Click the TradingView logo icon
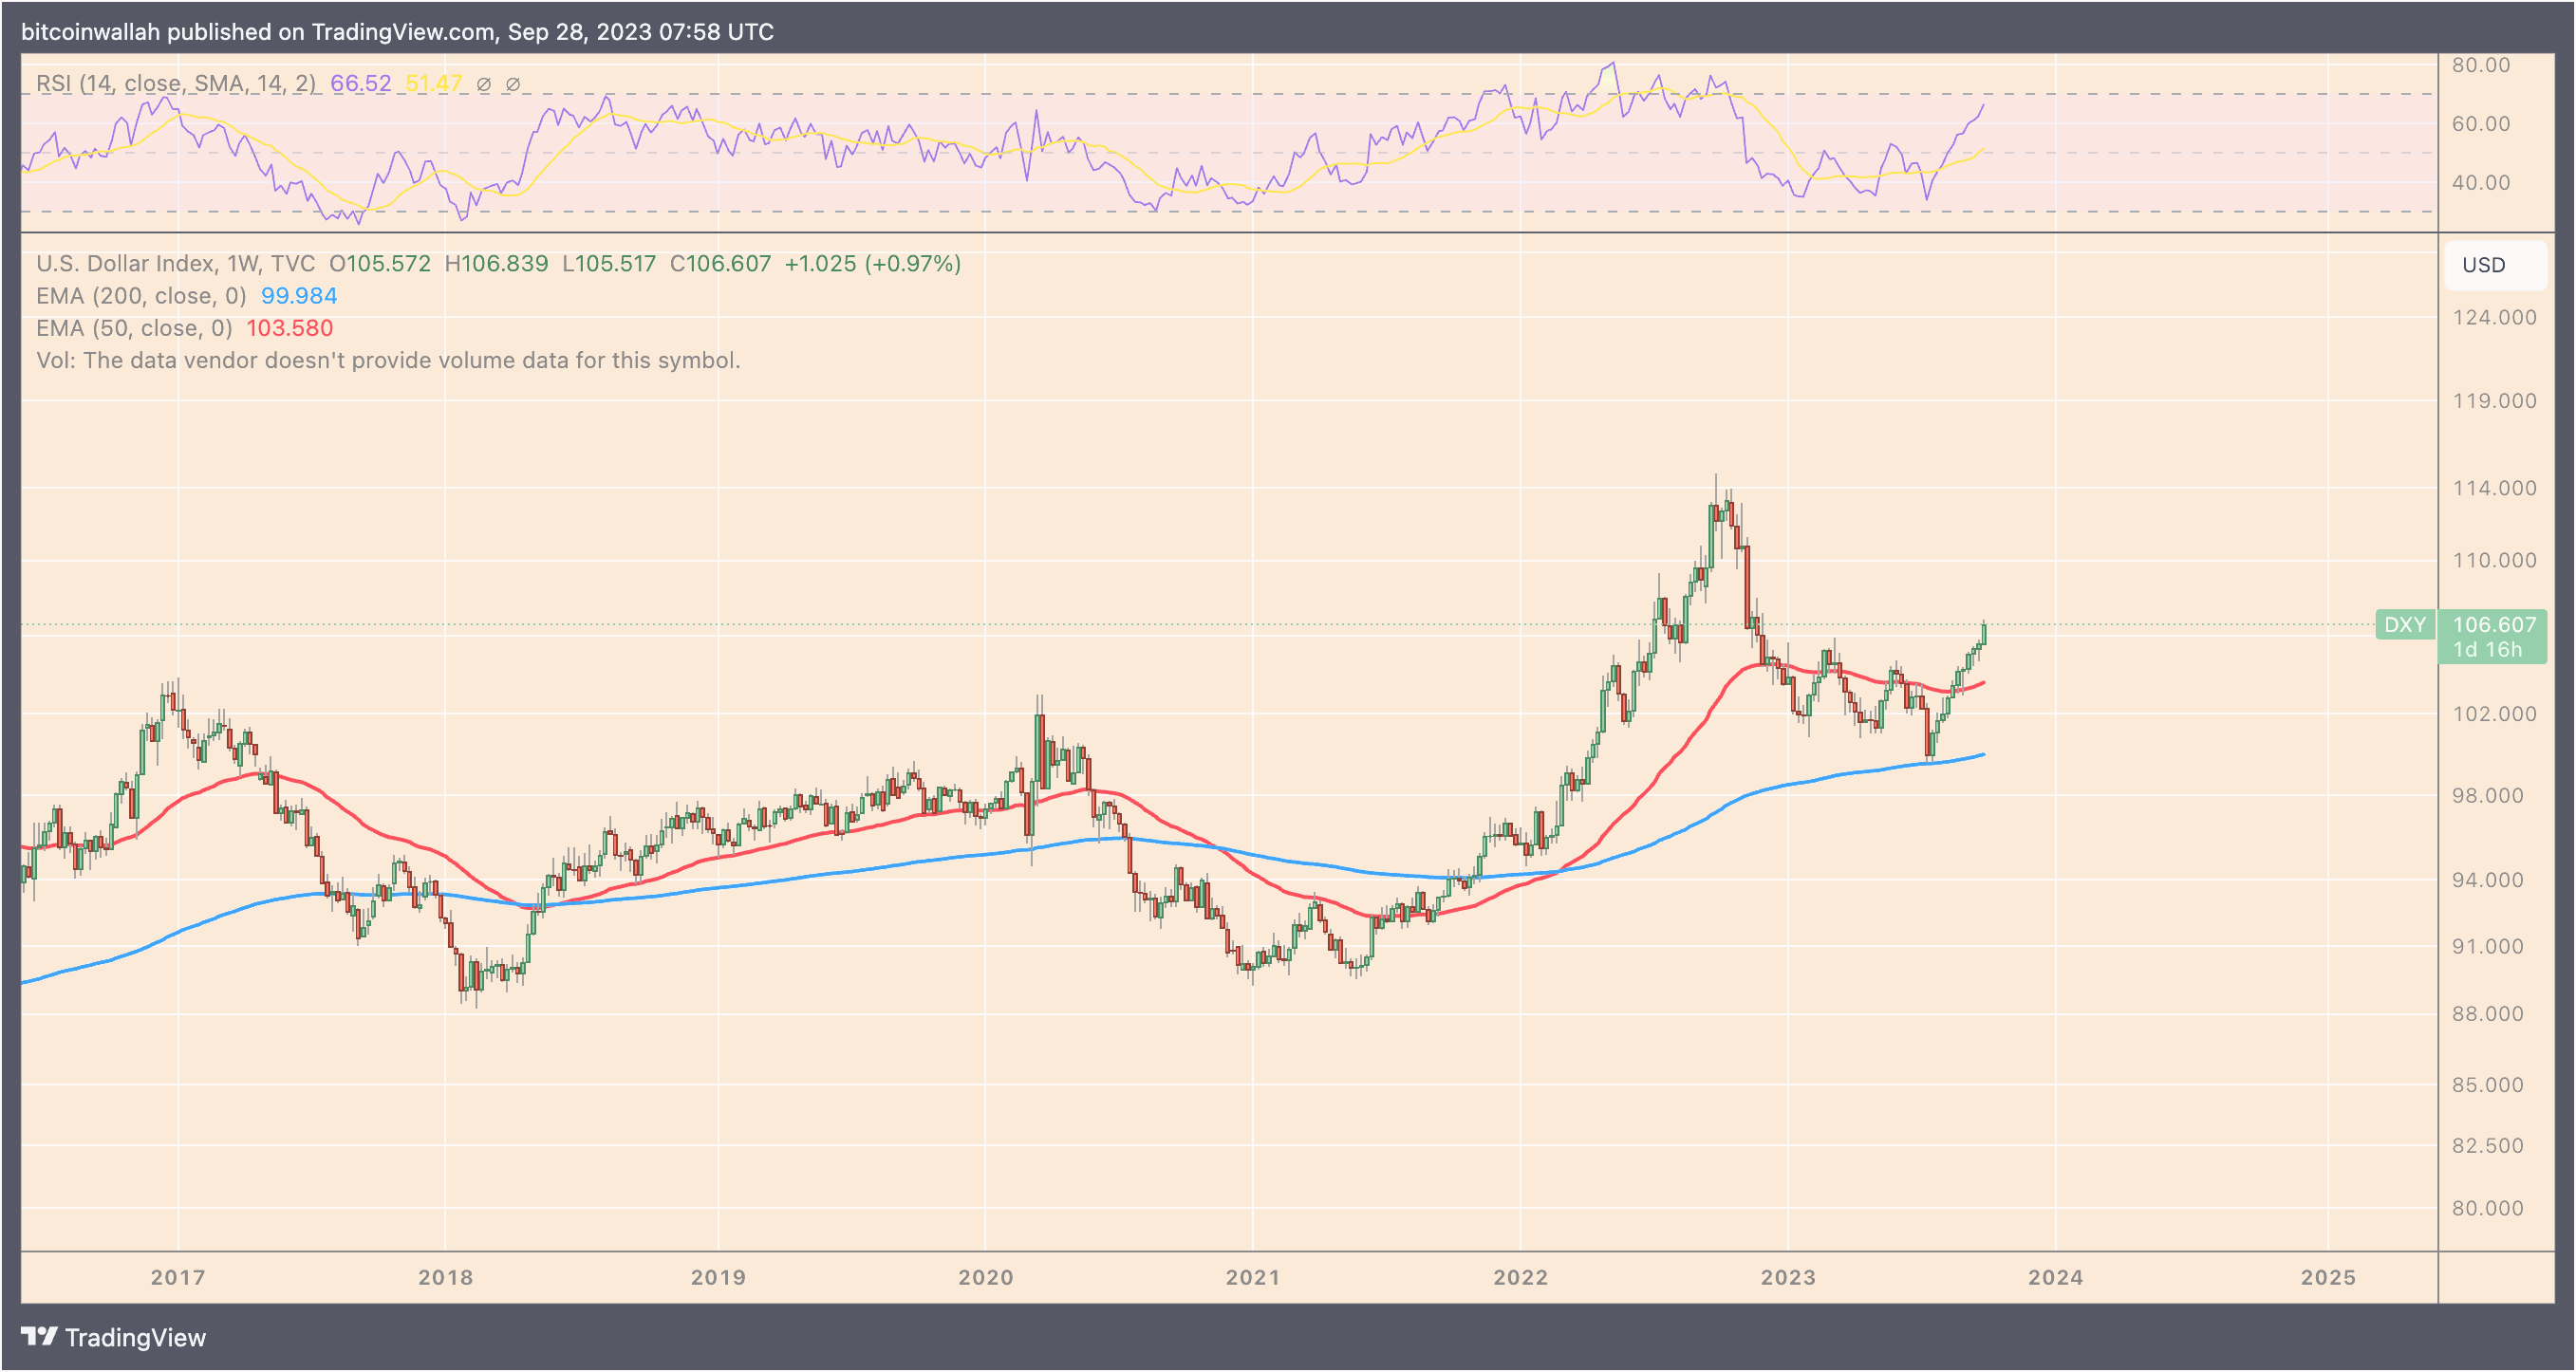The image size is (2576, 1372). [40, 1336]
